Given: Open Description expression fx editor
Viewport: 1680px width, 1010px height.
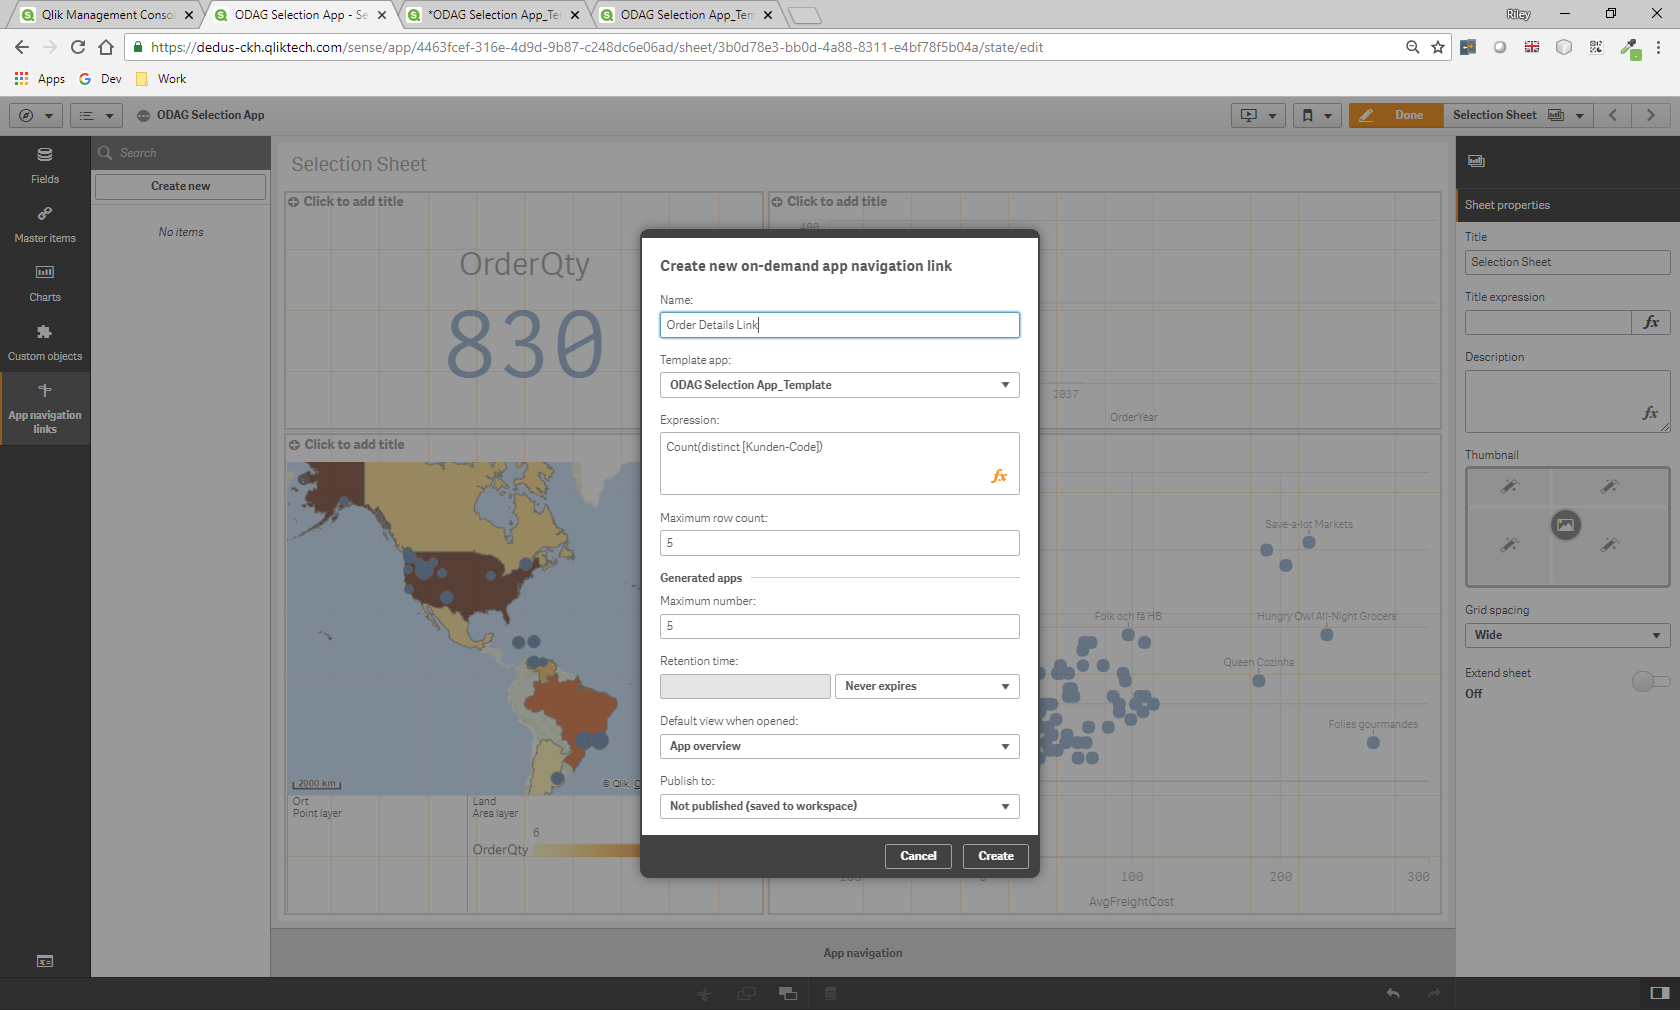Looking at the screenshot, I should click(x=1650, y=413).
